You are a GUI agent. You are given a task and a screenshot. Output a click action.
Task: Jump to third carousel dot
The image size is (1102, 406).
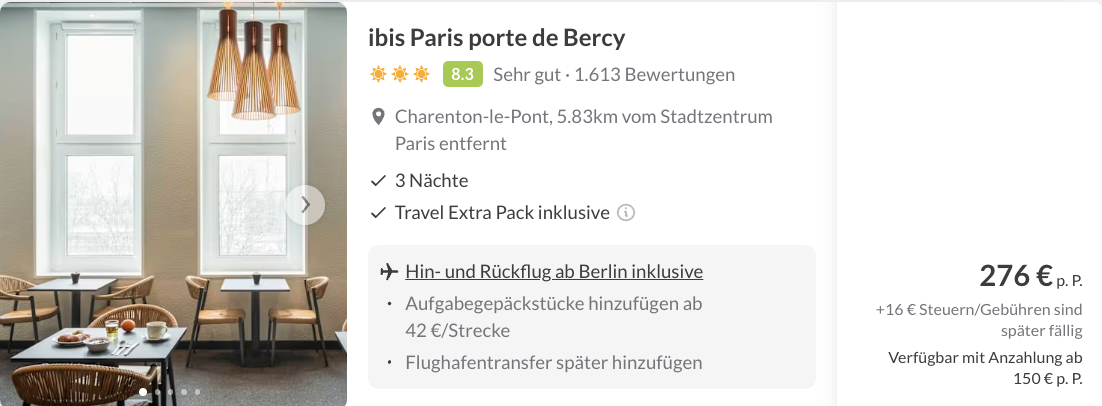click(x=171, y=392)
